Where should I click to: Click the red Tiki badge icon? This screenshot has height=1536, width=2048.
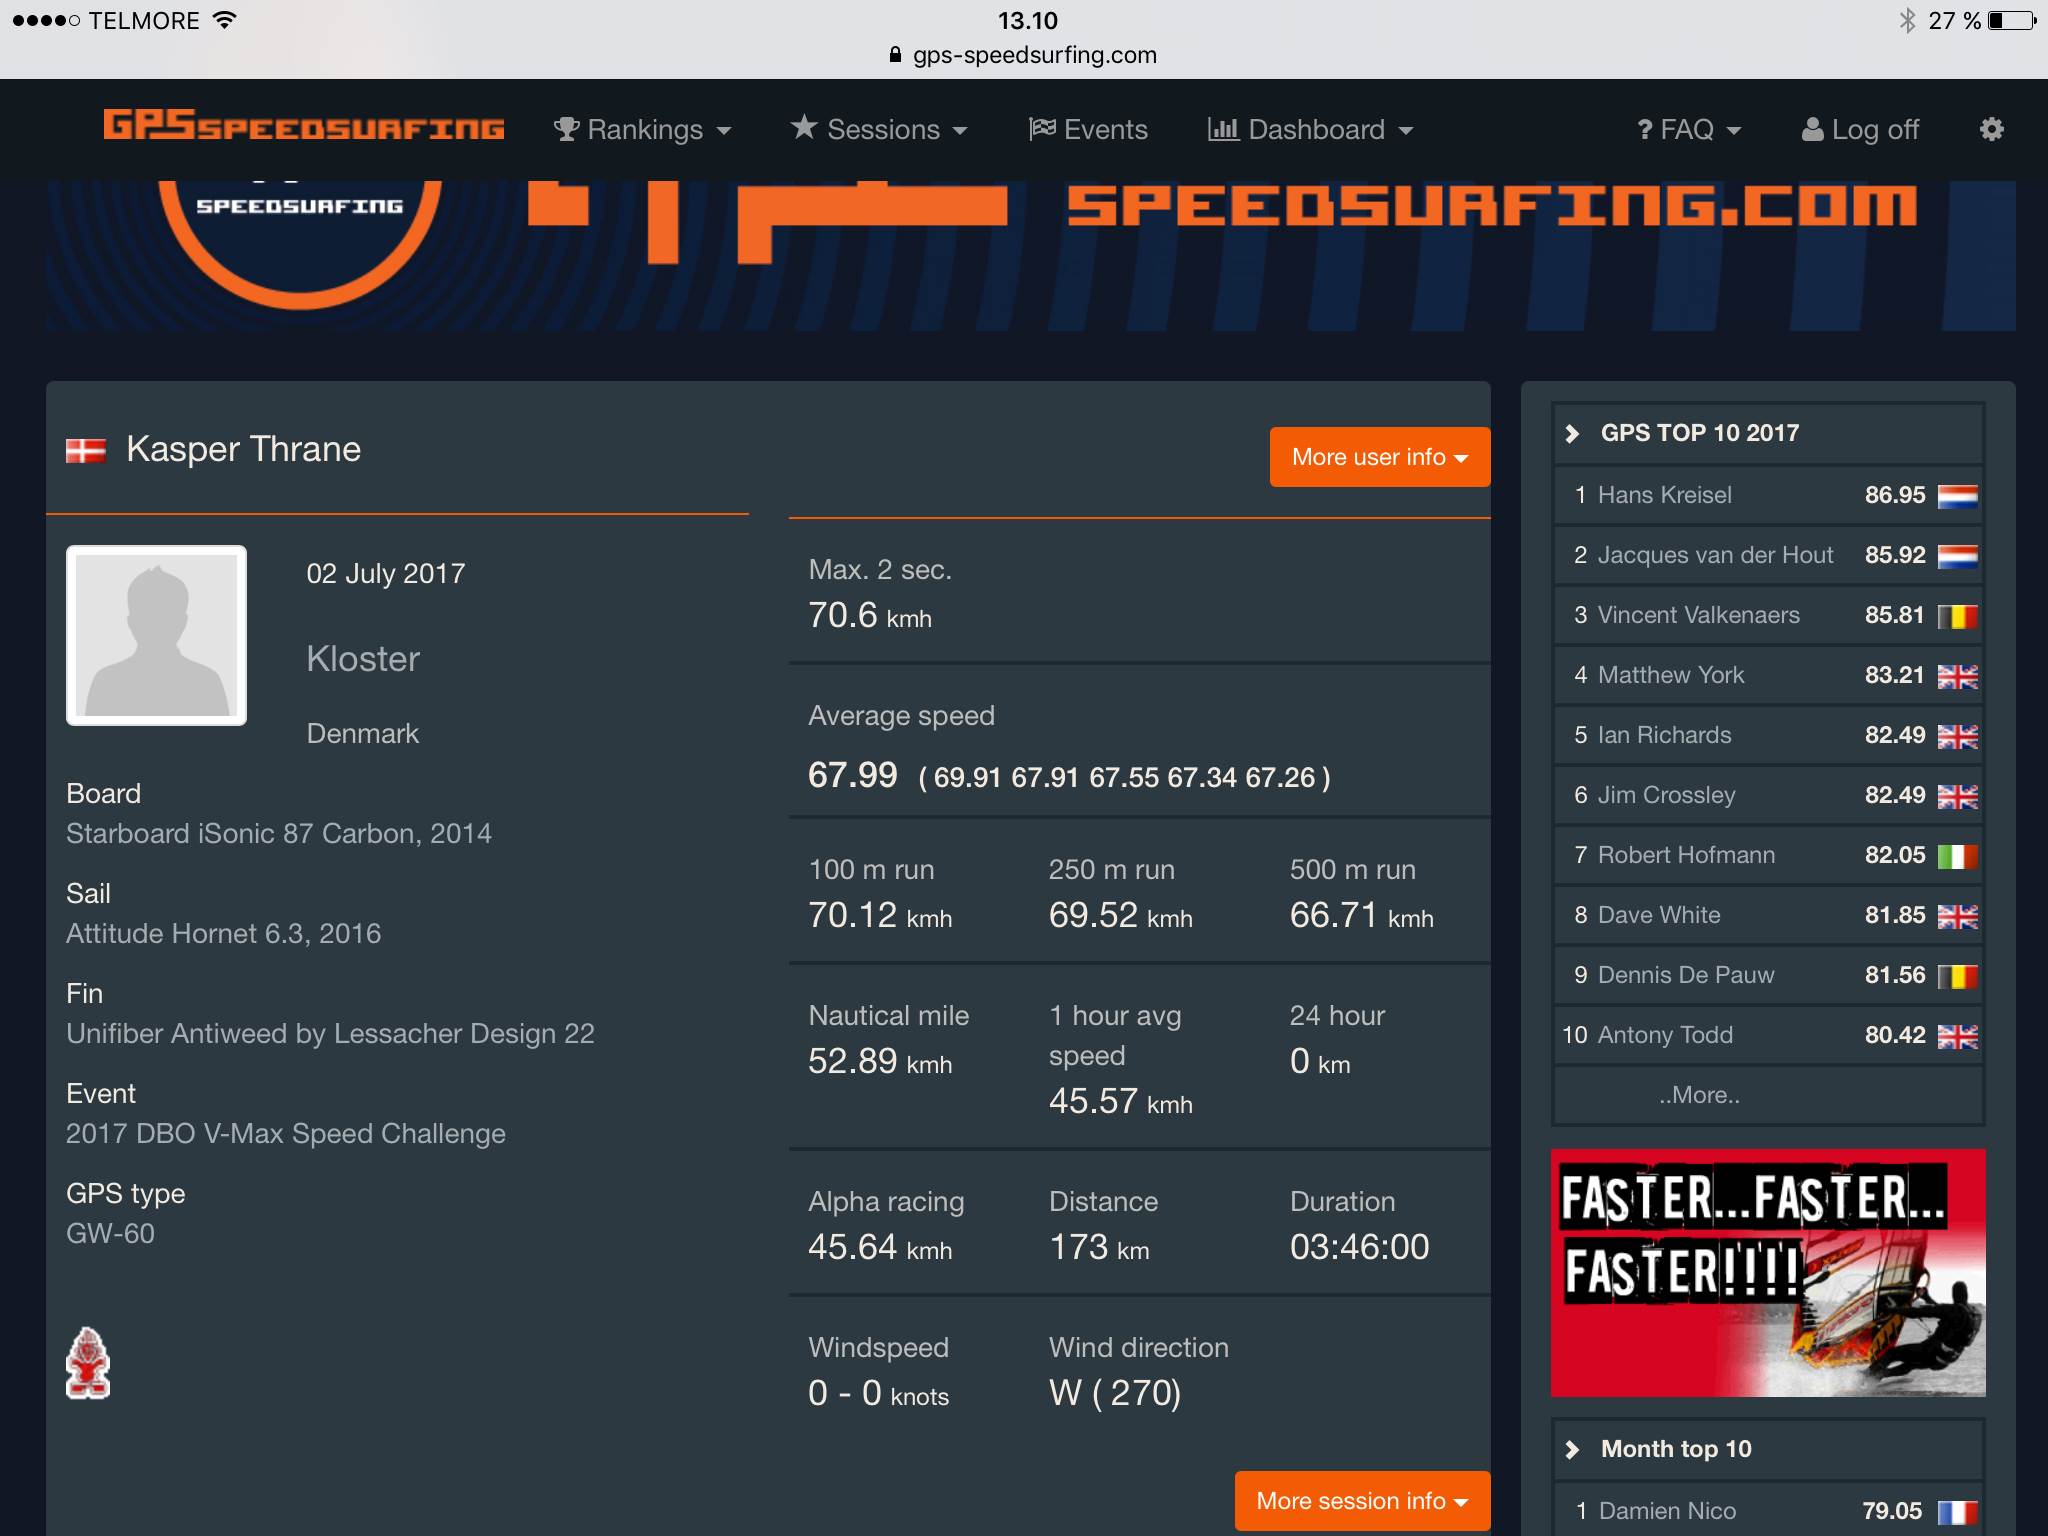tap(88, 1362)
